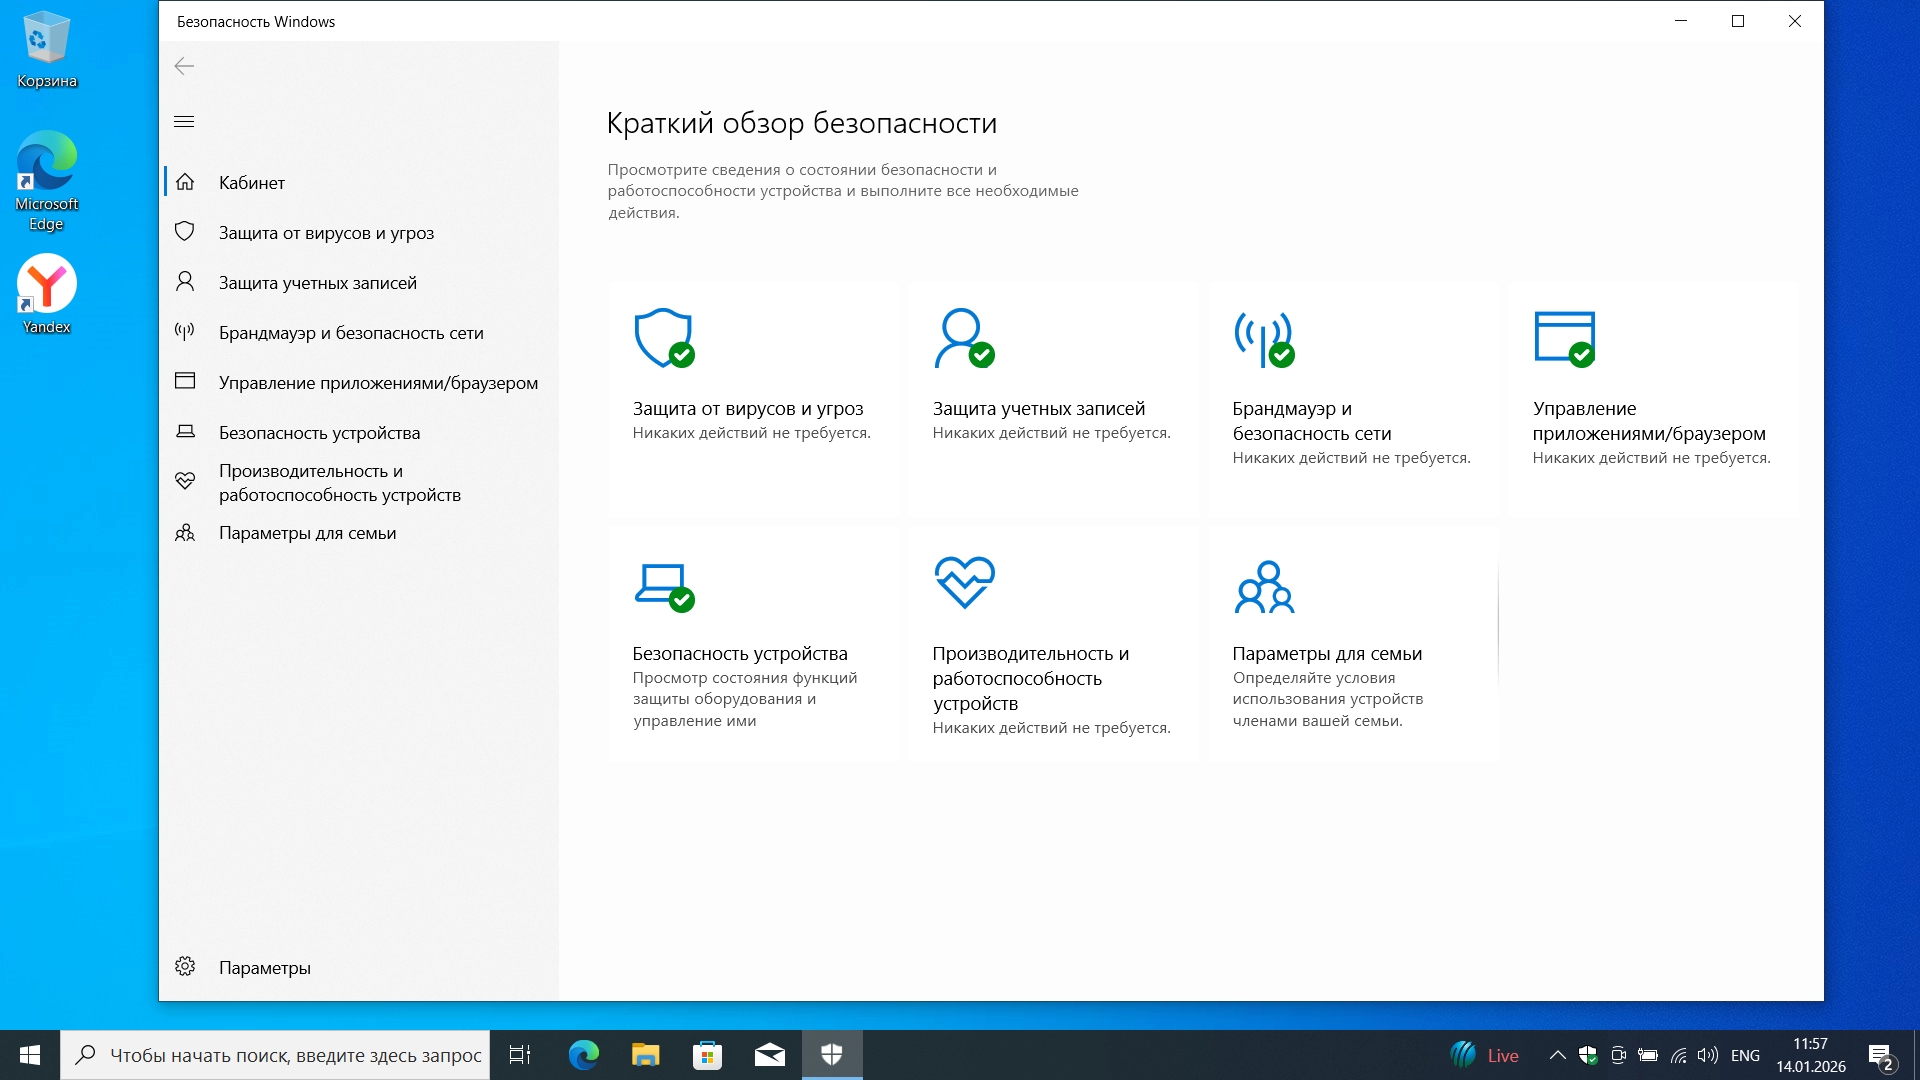Select Защита от вирусов и угроз sidebar item
1920x1080 pixels.
(326, 233)
